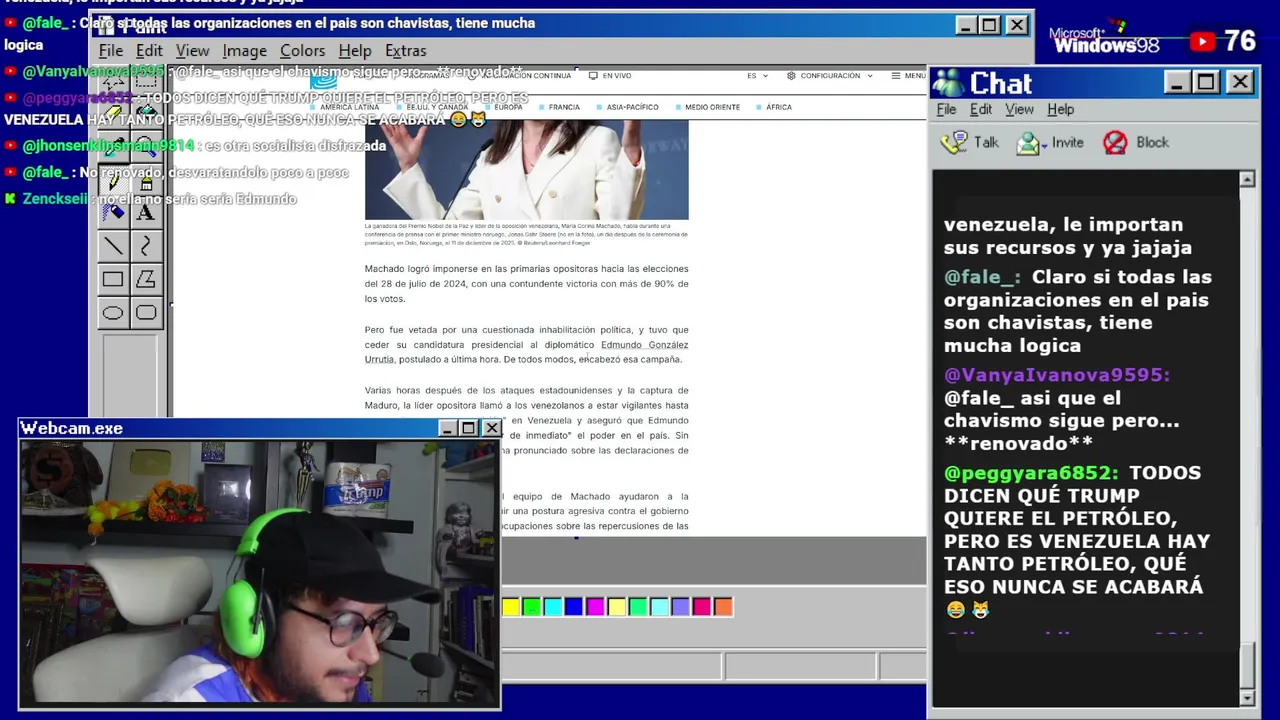Open the Image menu in Paint
The height and width of the screenshot is (720, 1280).
point(244,51)
